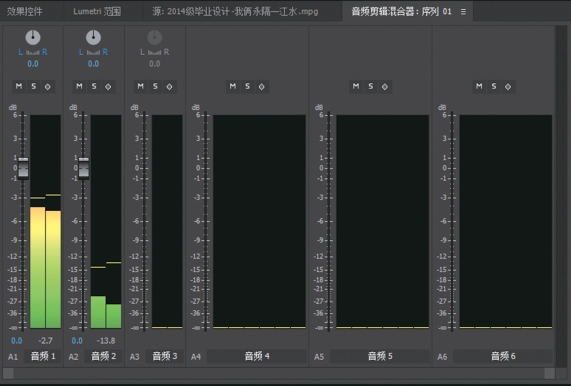Click the peak level reading -13.8

106,341
